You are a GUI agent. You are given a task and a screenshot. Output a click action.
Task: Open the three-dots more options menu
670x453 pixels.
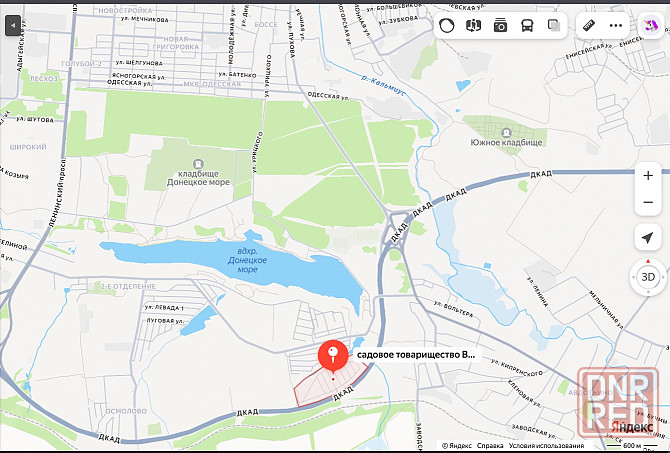click(x=616, y=26)
